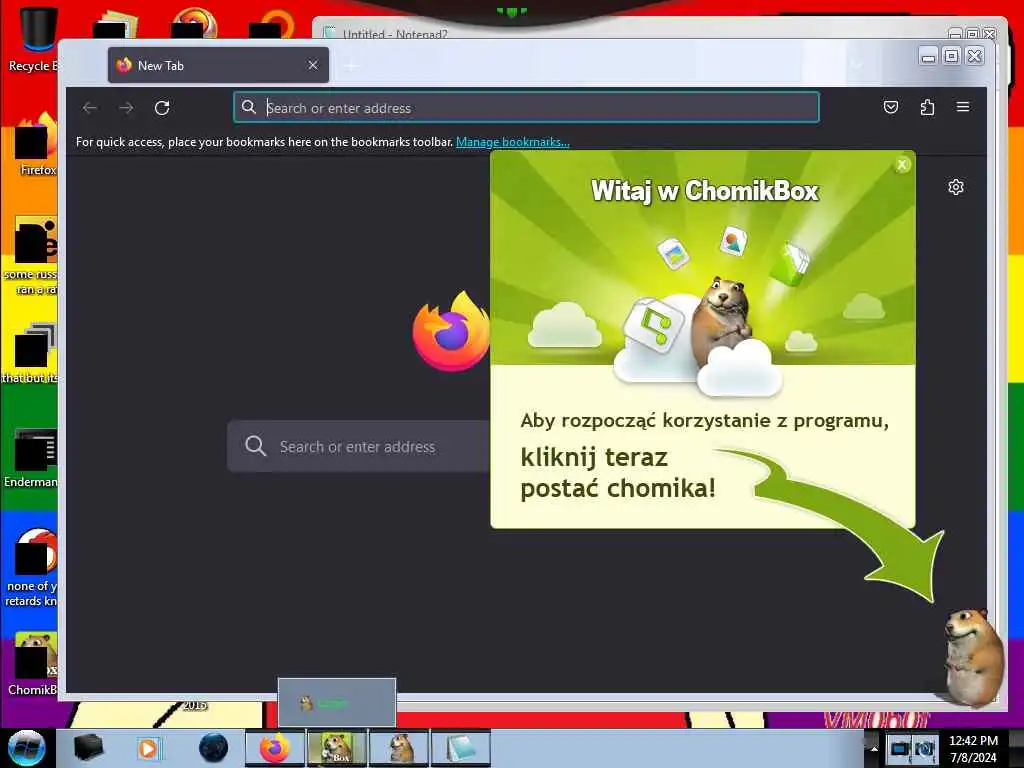Viewport: 1024px width, 768px height.
Task: Click the Untitled - Notepad2 title bar
Action: click(x=627, y=31)
